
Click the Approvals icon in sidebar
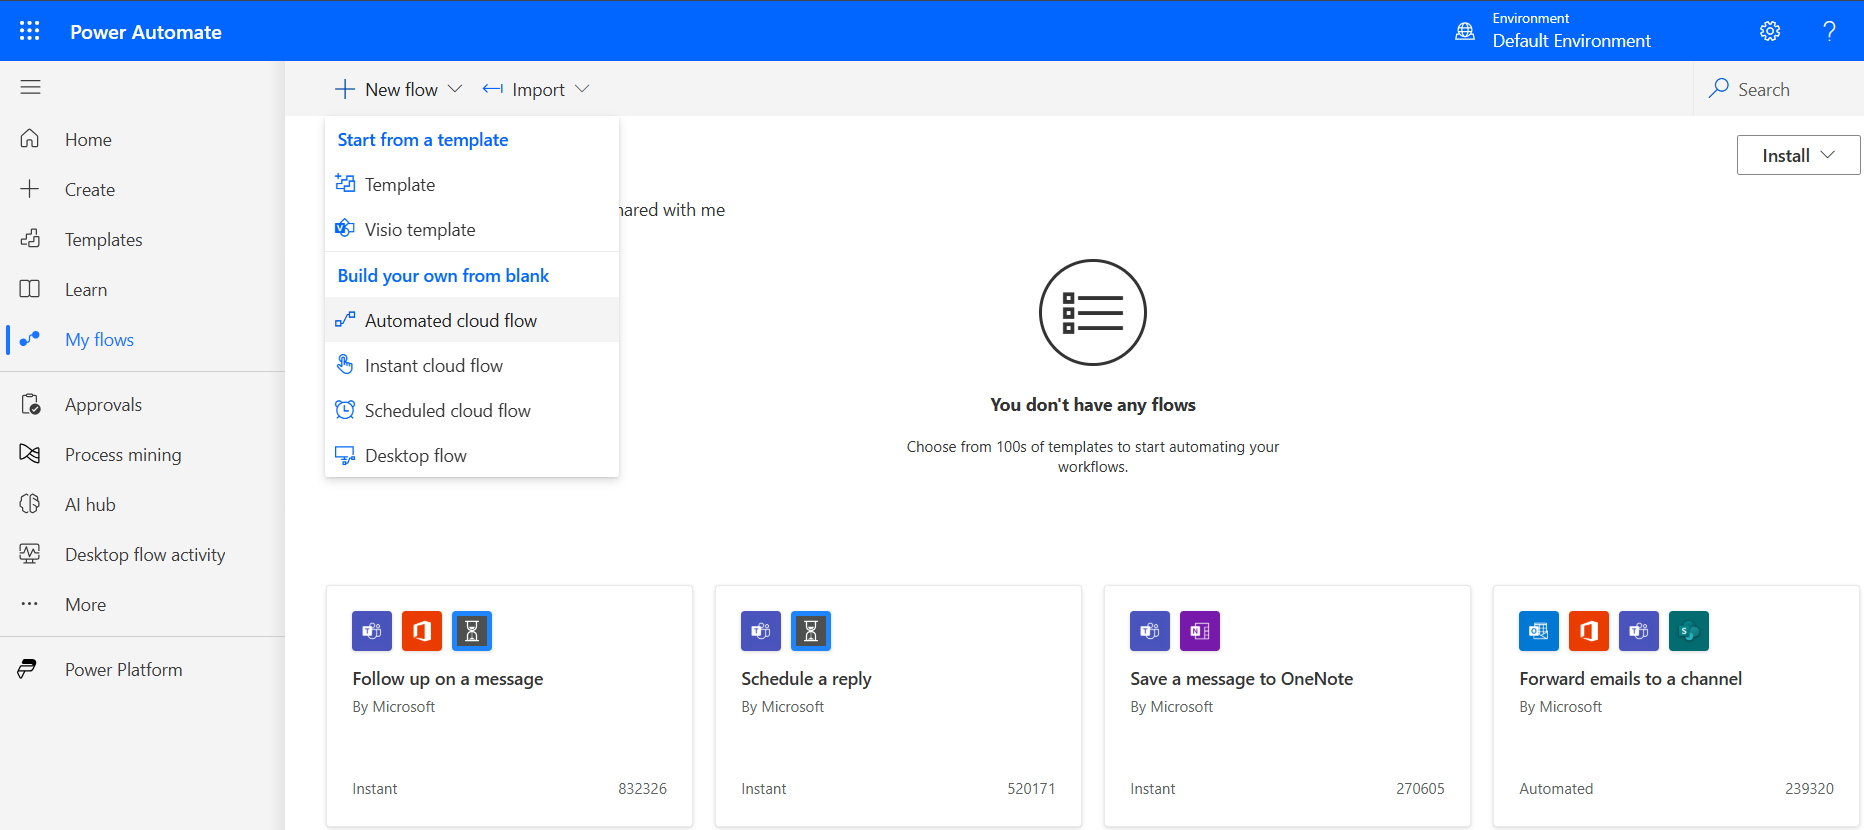pos(30,404)
